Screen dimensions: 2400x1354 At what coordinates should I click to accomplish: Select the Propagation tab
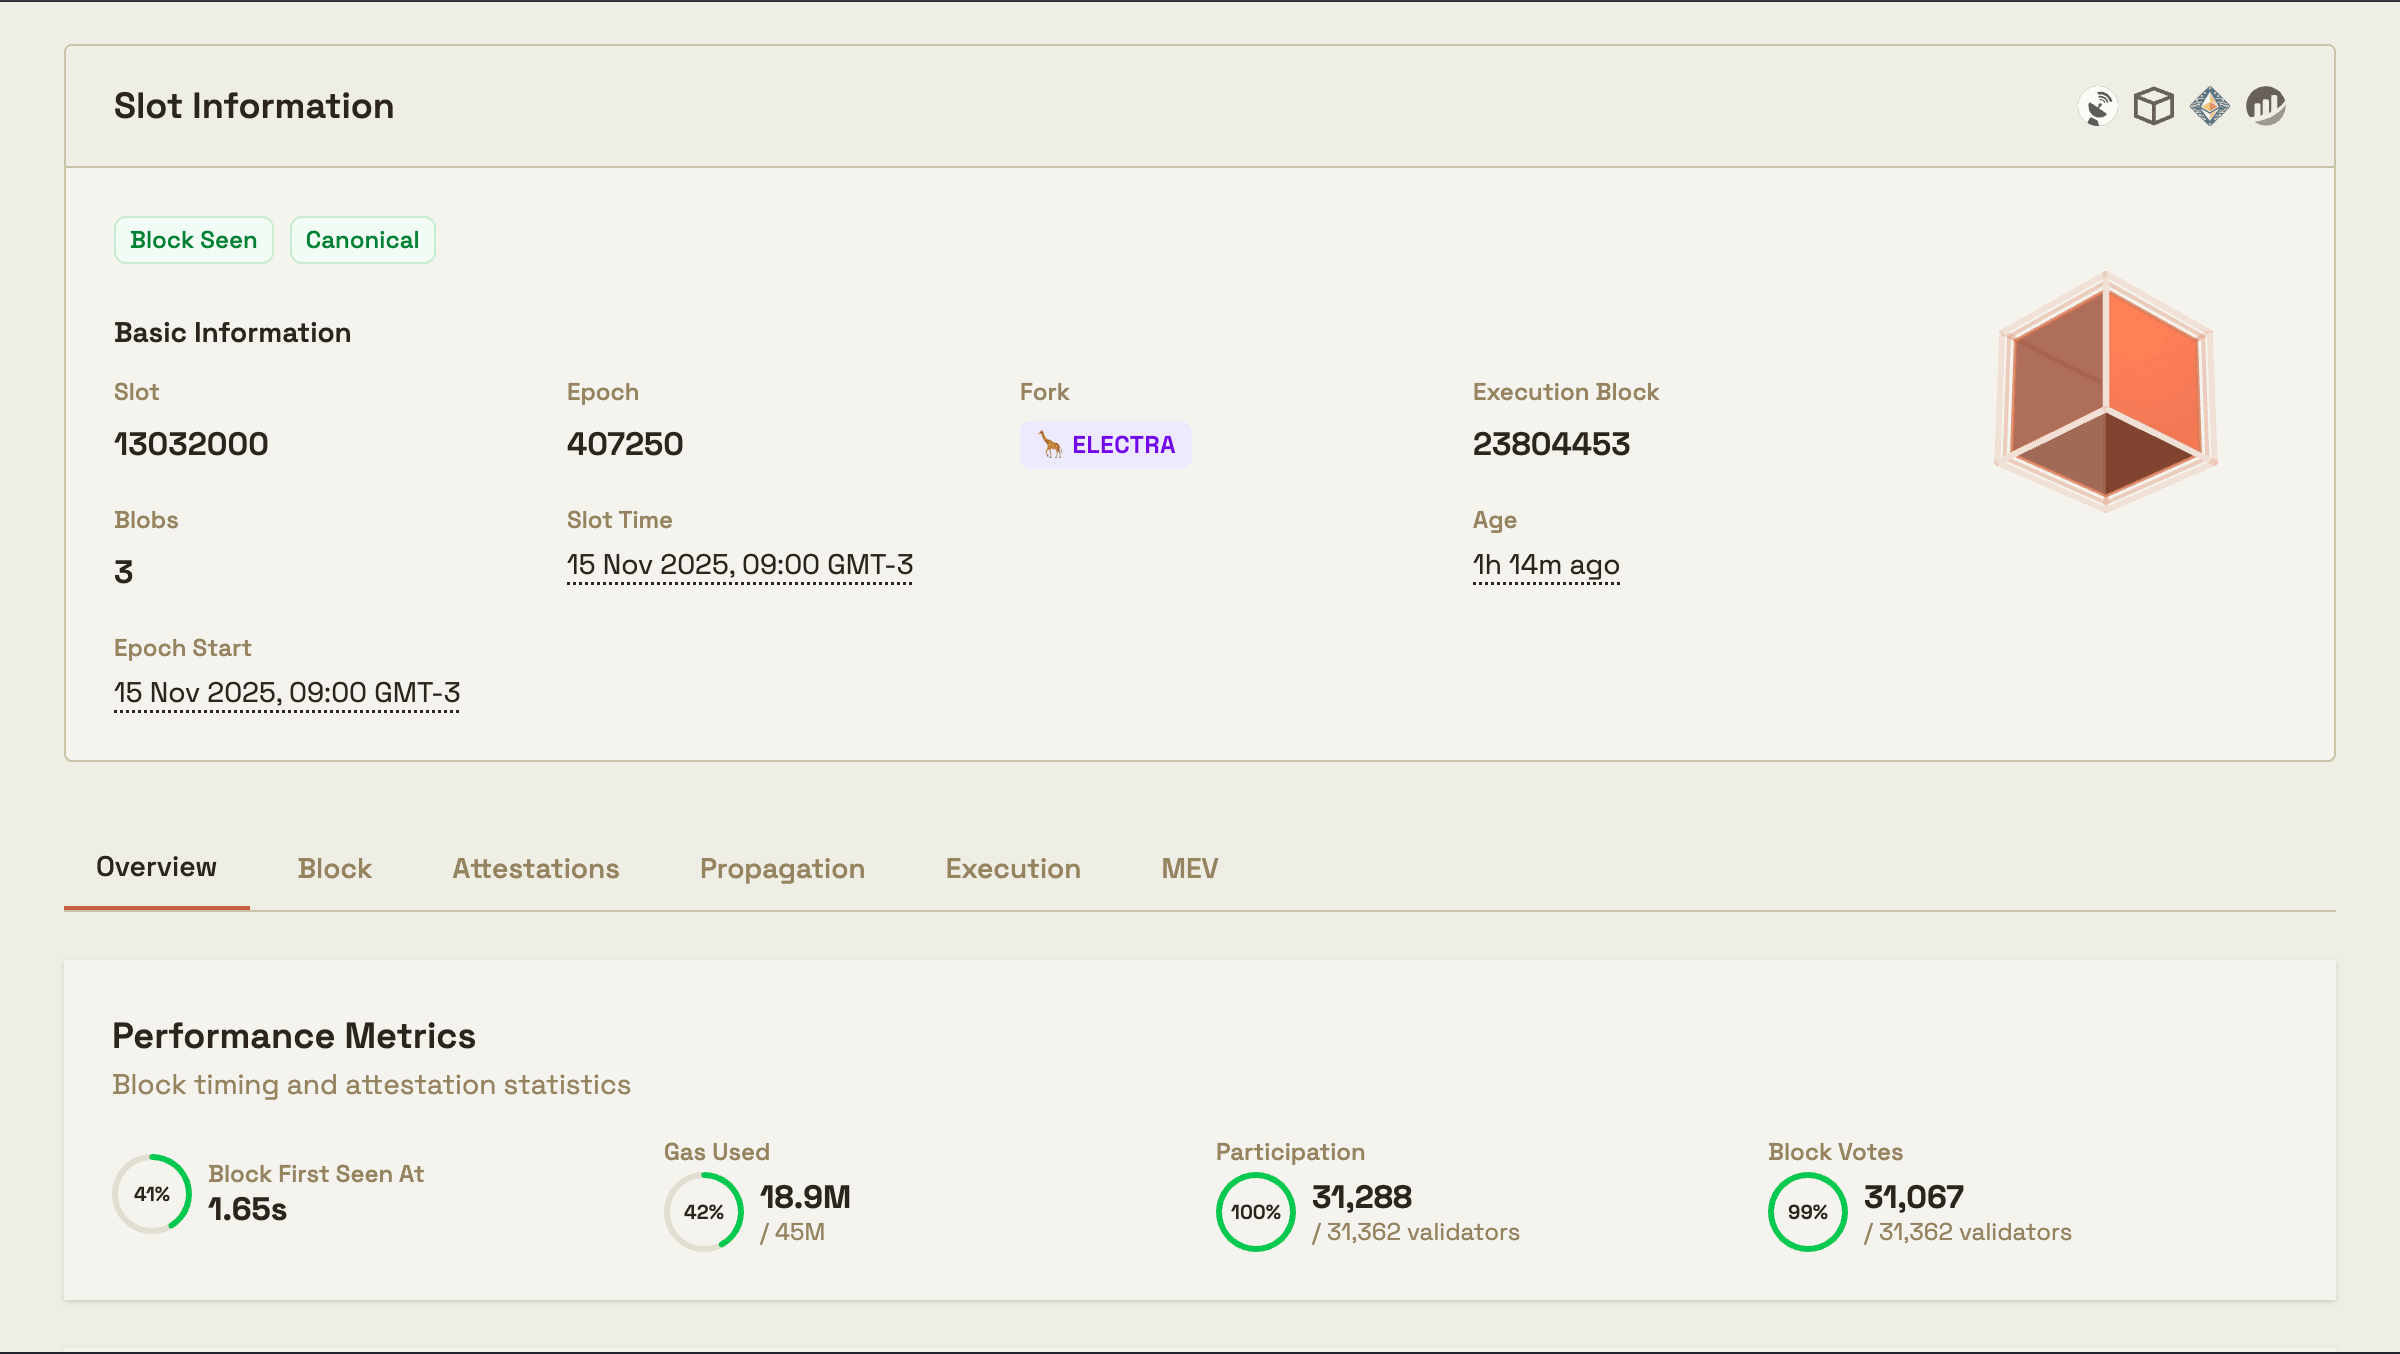click(x=782, y=868)
